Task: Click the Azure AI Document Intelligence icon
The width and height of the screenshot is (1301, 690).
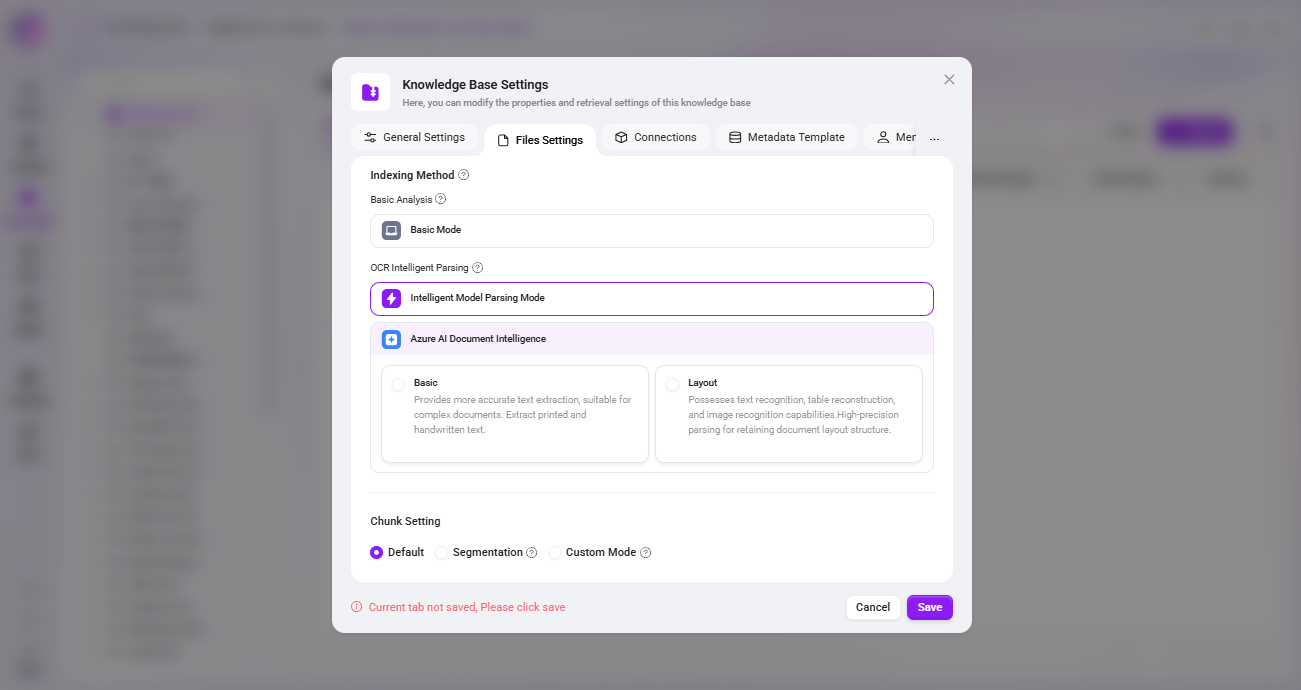Action: 392,339
